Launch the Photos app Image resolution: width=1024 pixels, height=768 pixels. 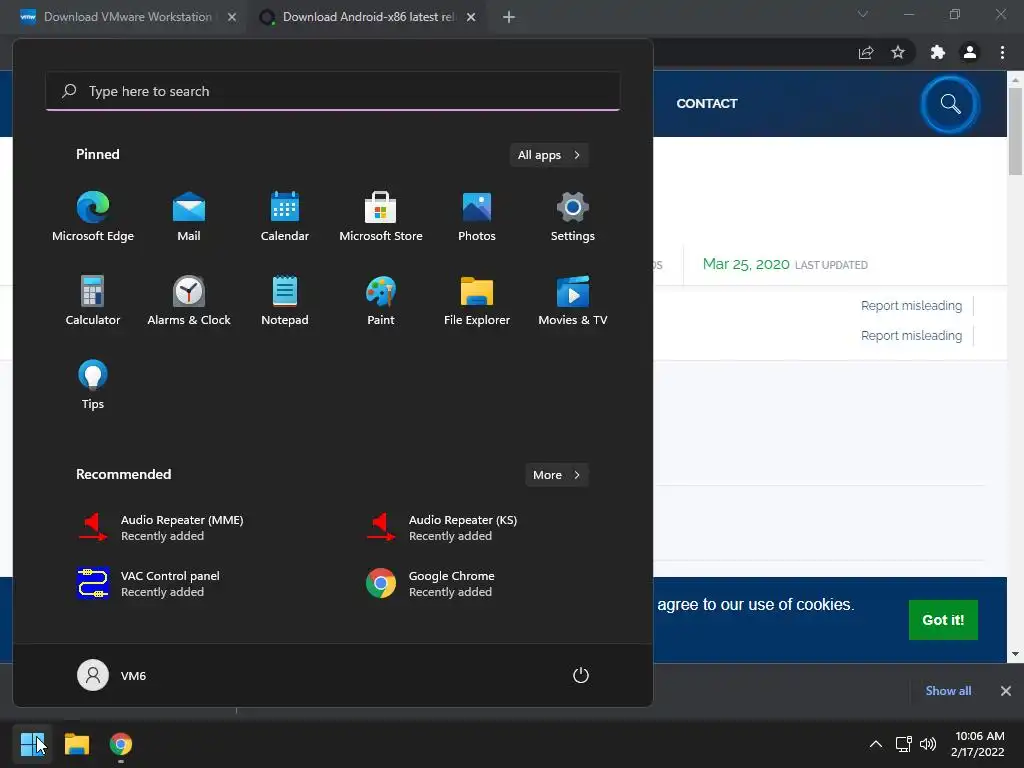point(477,217)
